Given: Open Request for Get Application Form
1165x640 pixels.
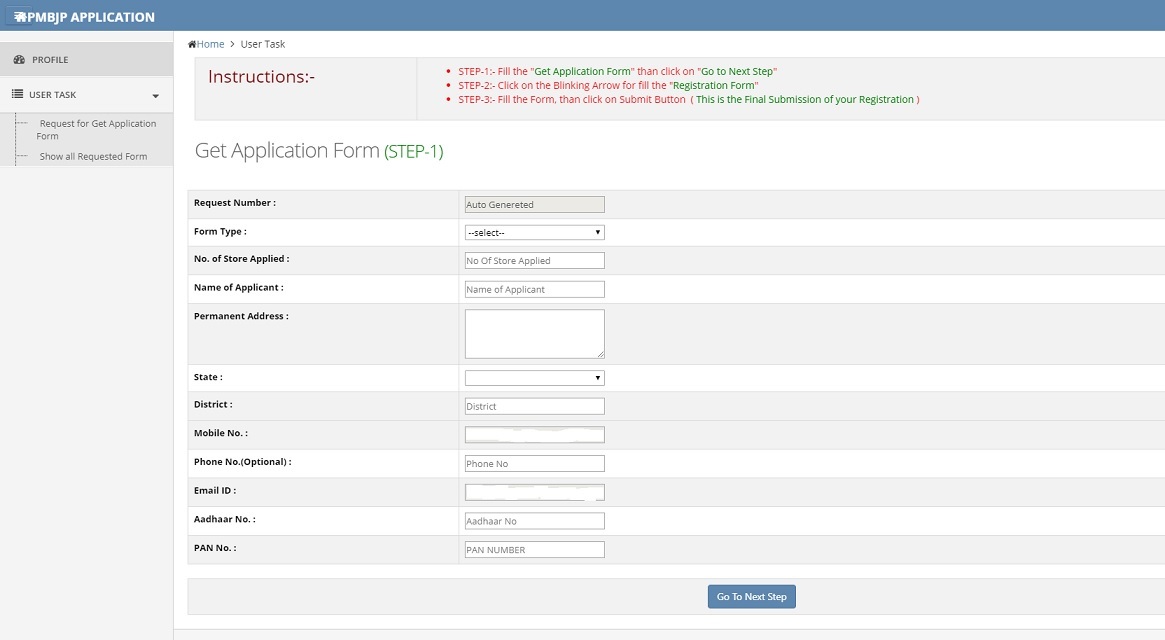Looking at the screenshot, I should 97,128.
